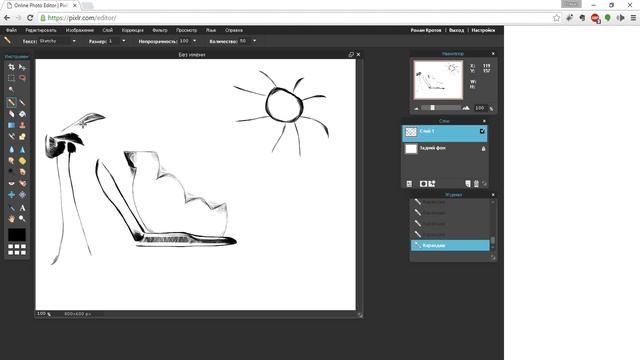Open the Коррекция menu
Viewport: 640px width, 360px height.
tap(133, 30)
